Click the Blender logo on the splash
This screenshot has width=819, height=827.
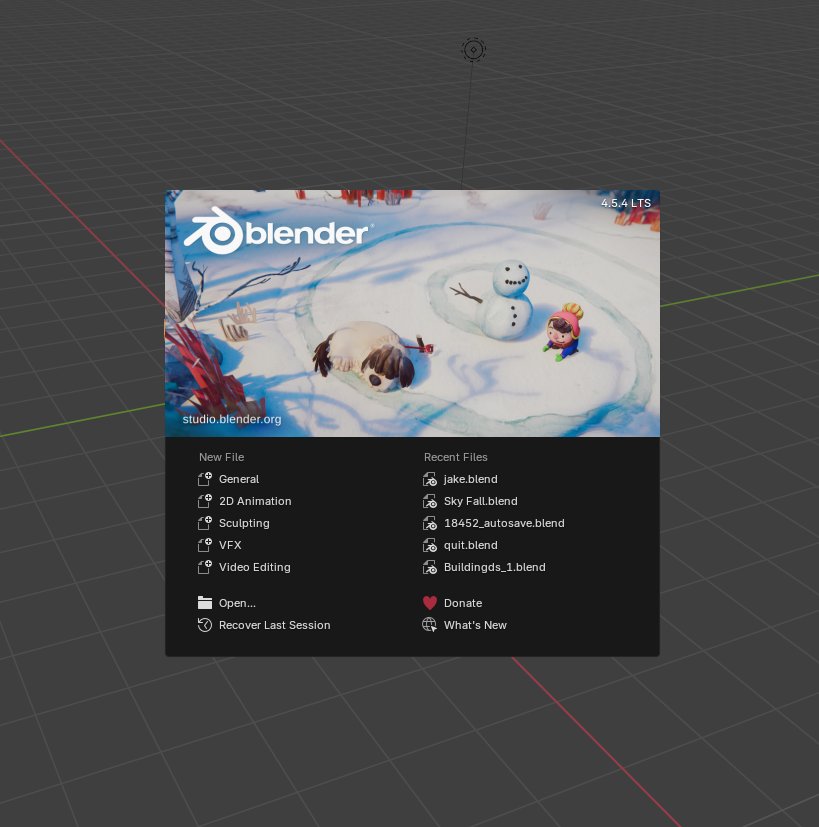pos(278,231)
